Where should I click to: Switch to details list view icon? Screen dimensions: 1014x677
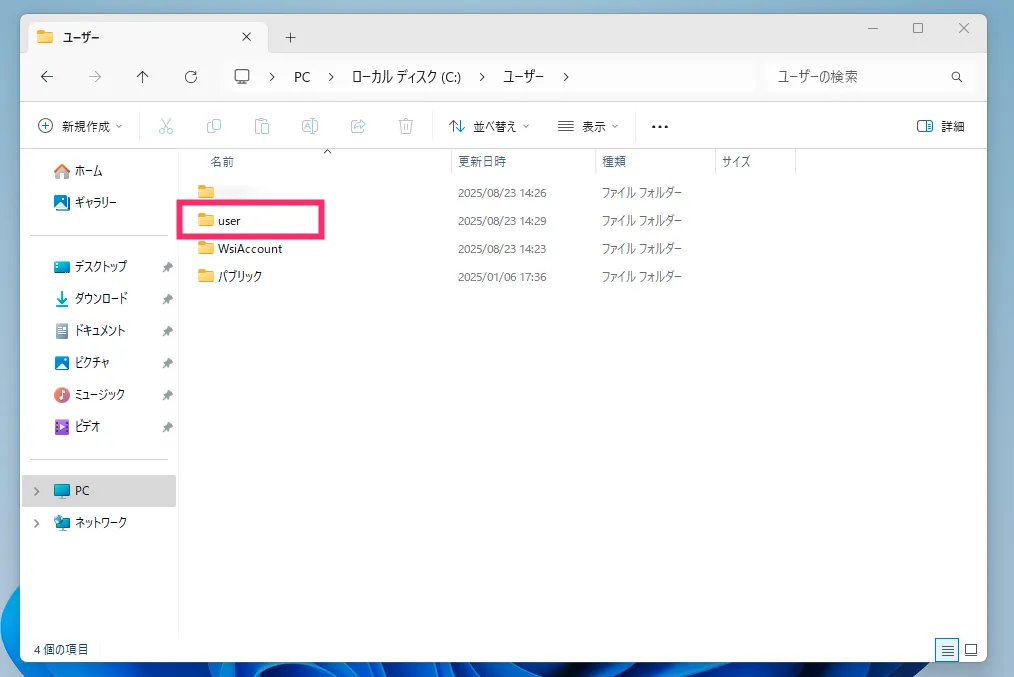click(x=947, y=650)
